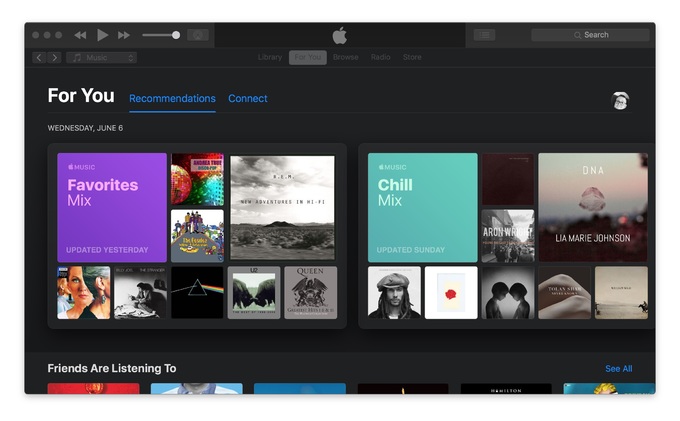The height and width of the screenshot is (421, 680).
Task: Open the Up Next list icon
Action: 484,35
